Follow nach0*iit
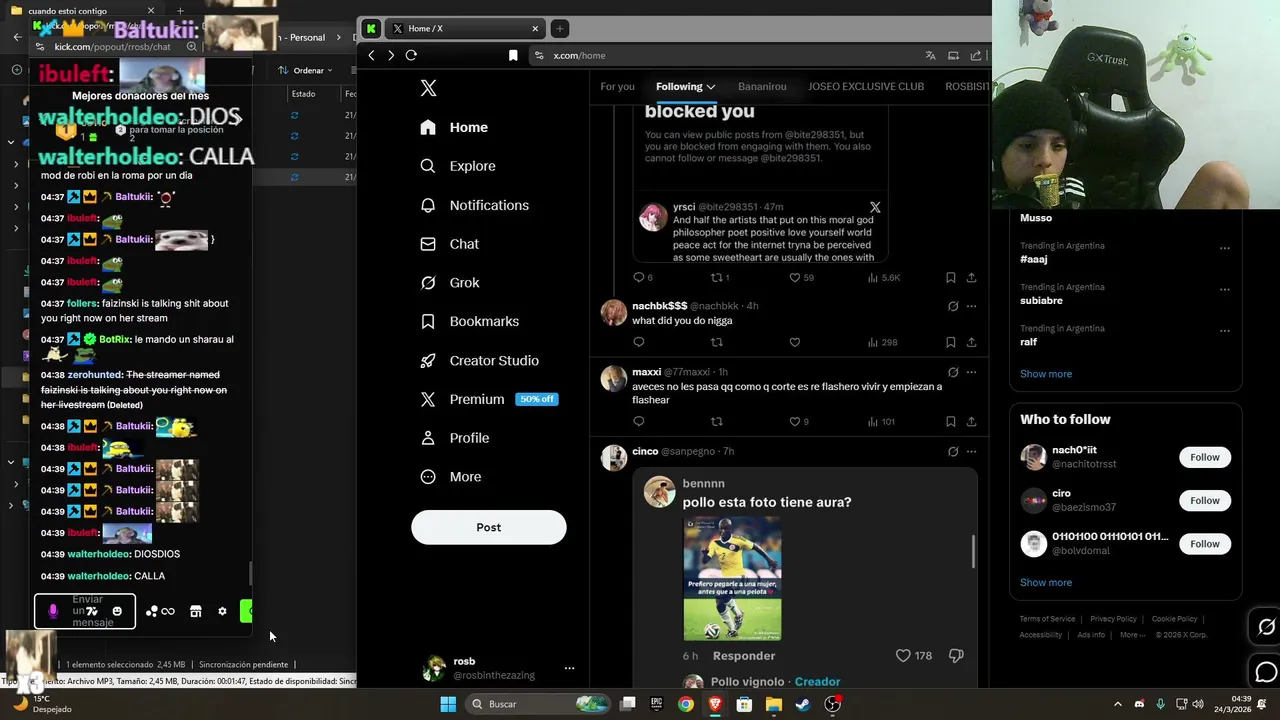This screenshot has width=1280, height=720. tap(1204, 457)
